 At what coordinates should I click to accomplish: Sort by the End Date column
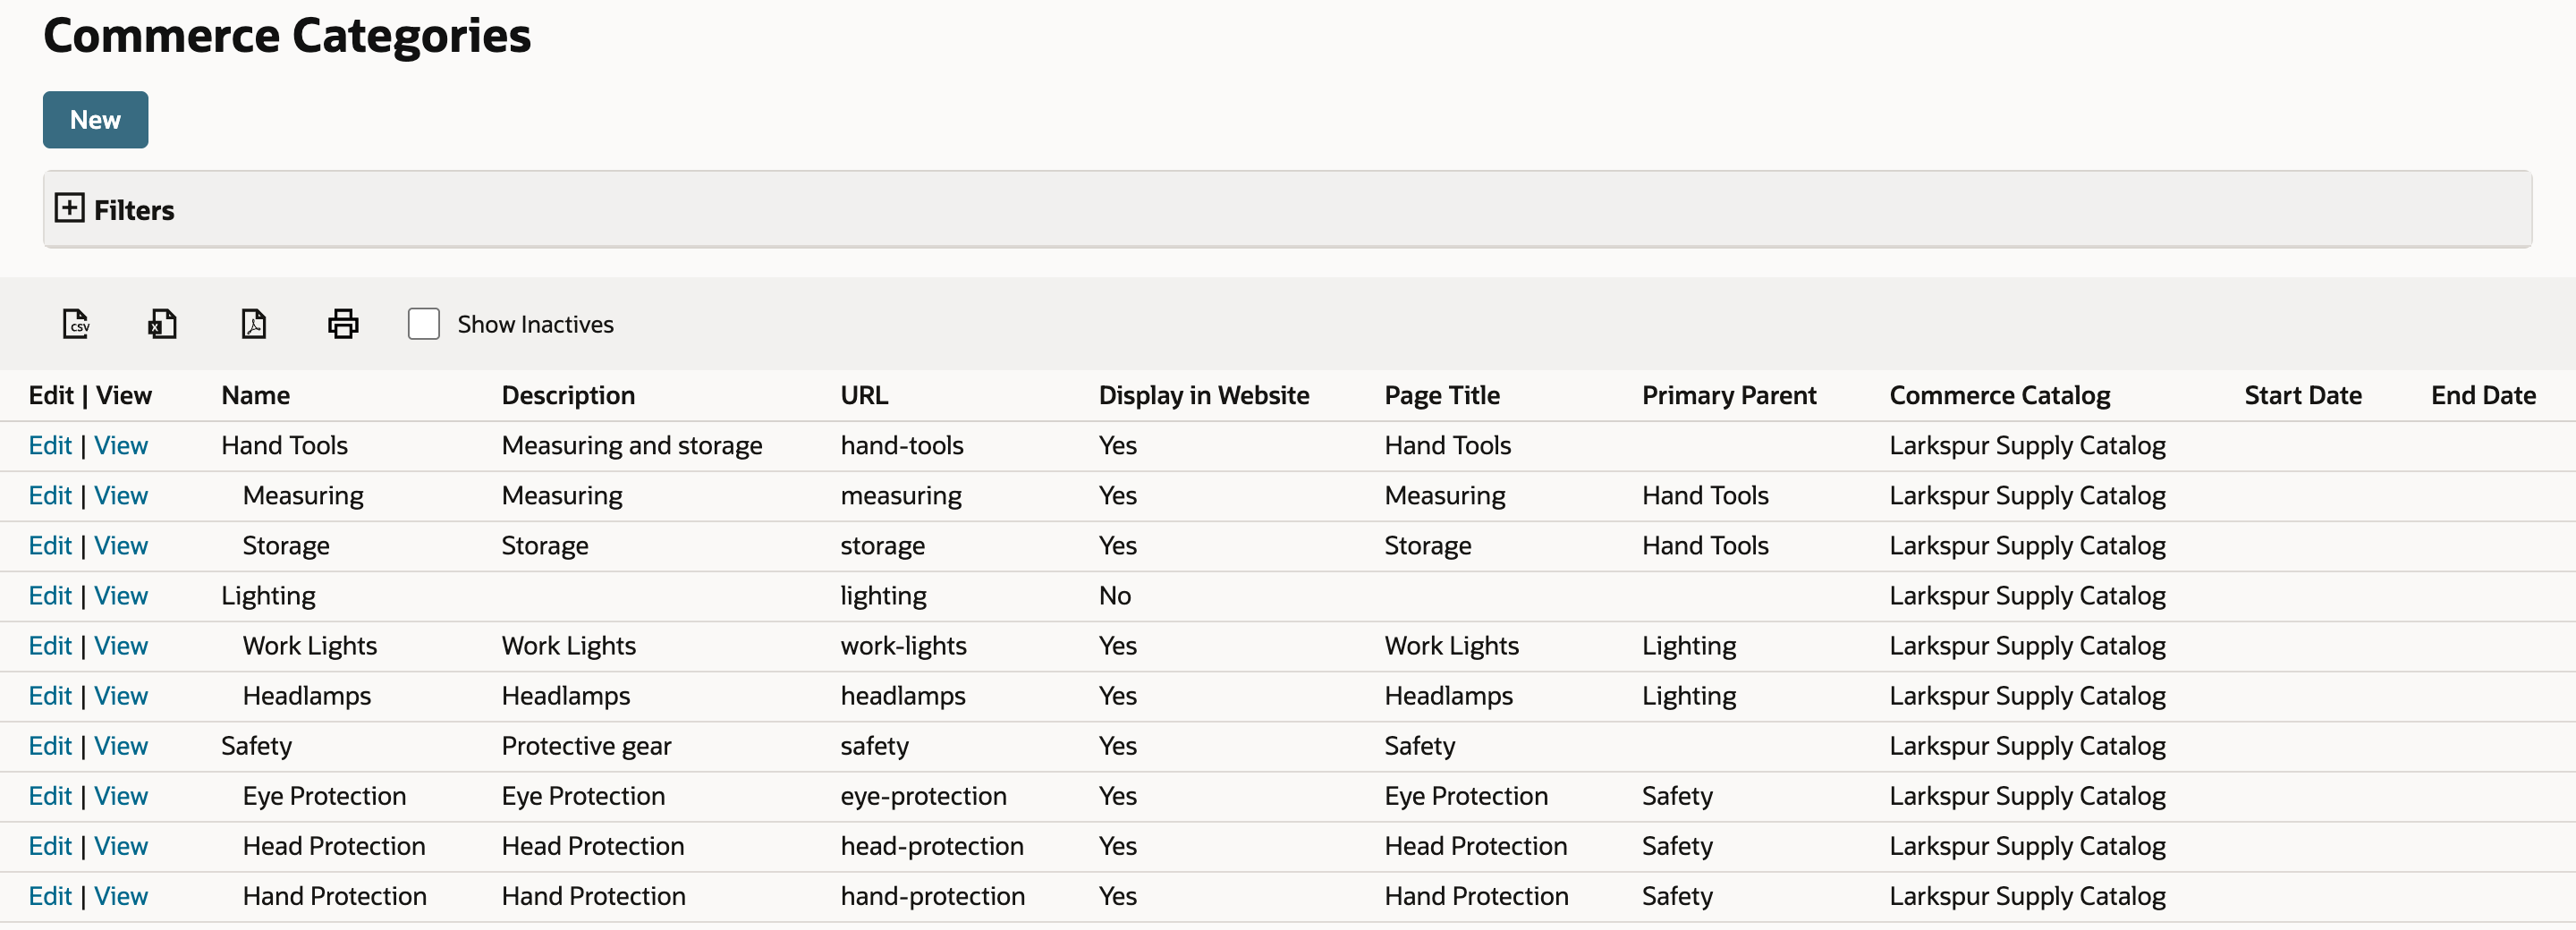2483,396
